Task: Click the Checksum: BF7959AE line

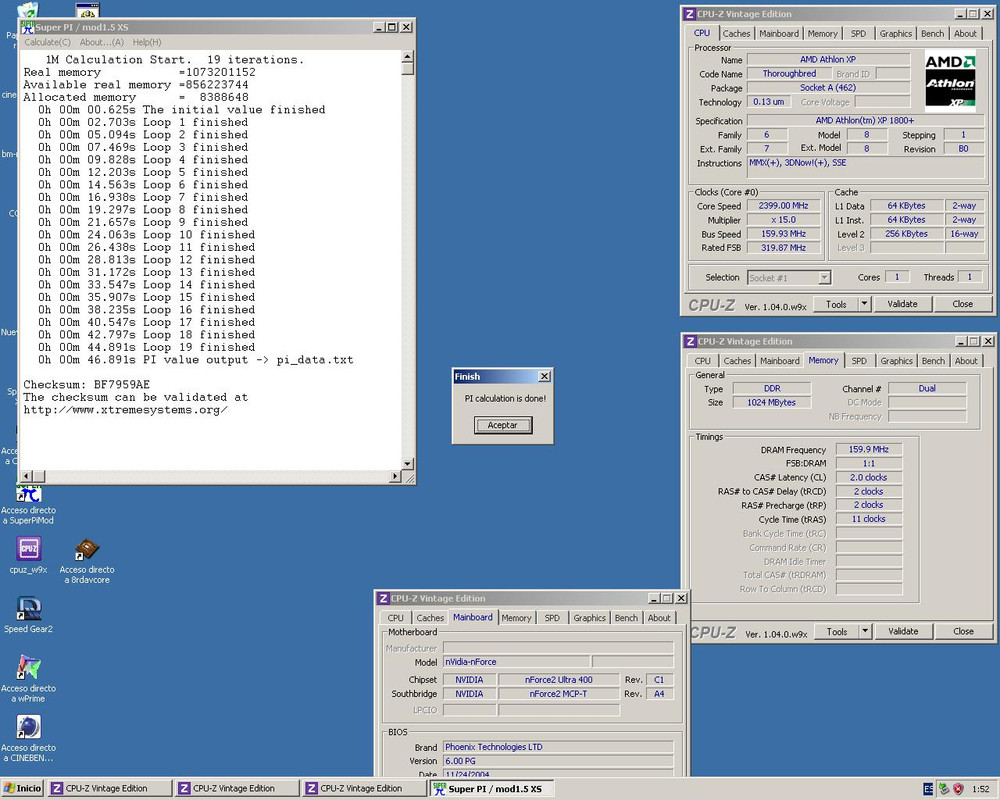Action: pyautogui.click(x=87, y=385)
